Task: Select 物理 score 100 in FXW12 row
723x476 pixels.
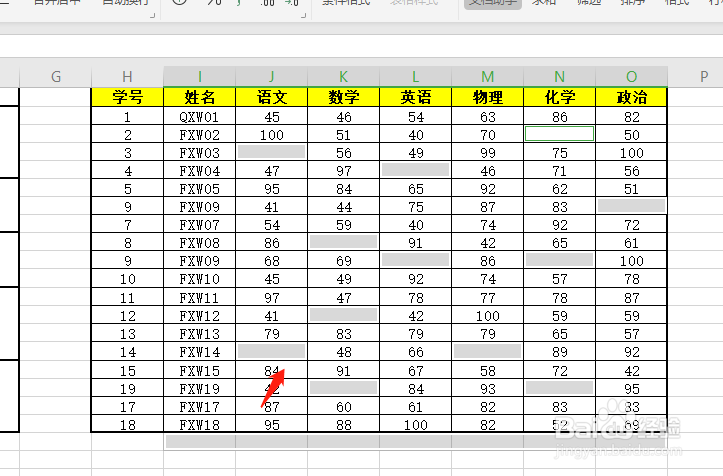Action: pos(487,315)
